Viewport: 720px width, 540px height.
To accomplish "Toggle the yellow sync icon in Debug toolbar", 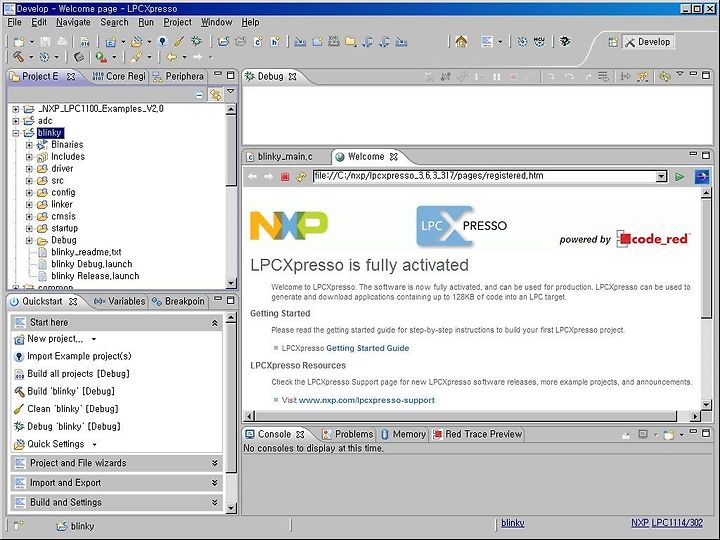I will pos(664,77).
